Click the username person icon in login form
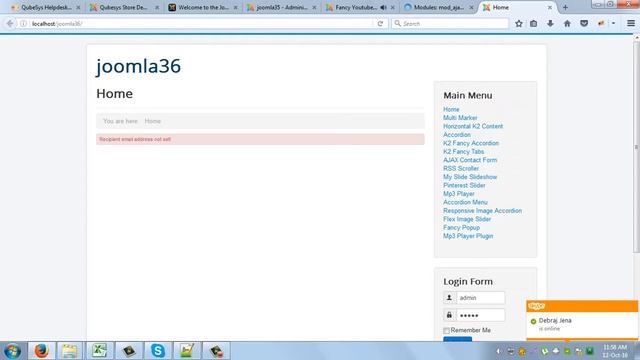The image size is (640, 360). pos(449,298)
